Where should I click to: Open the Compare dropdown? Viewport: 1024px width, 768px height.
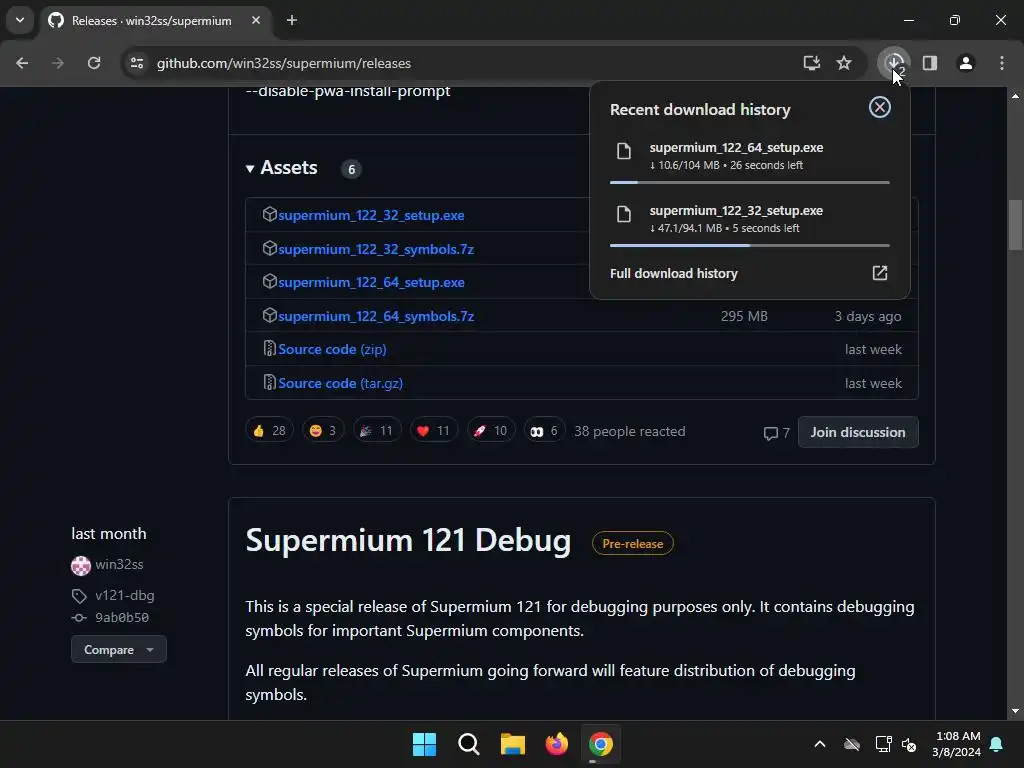pyautogui.click(x=119, y=649)
